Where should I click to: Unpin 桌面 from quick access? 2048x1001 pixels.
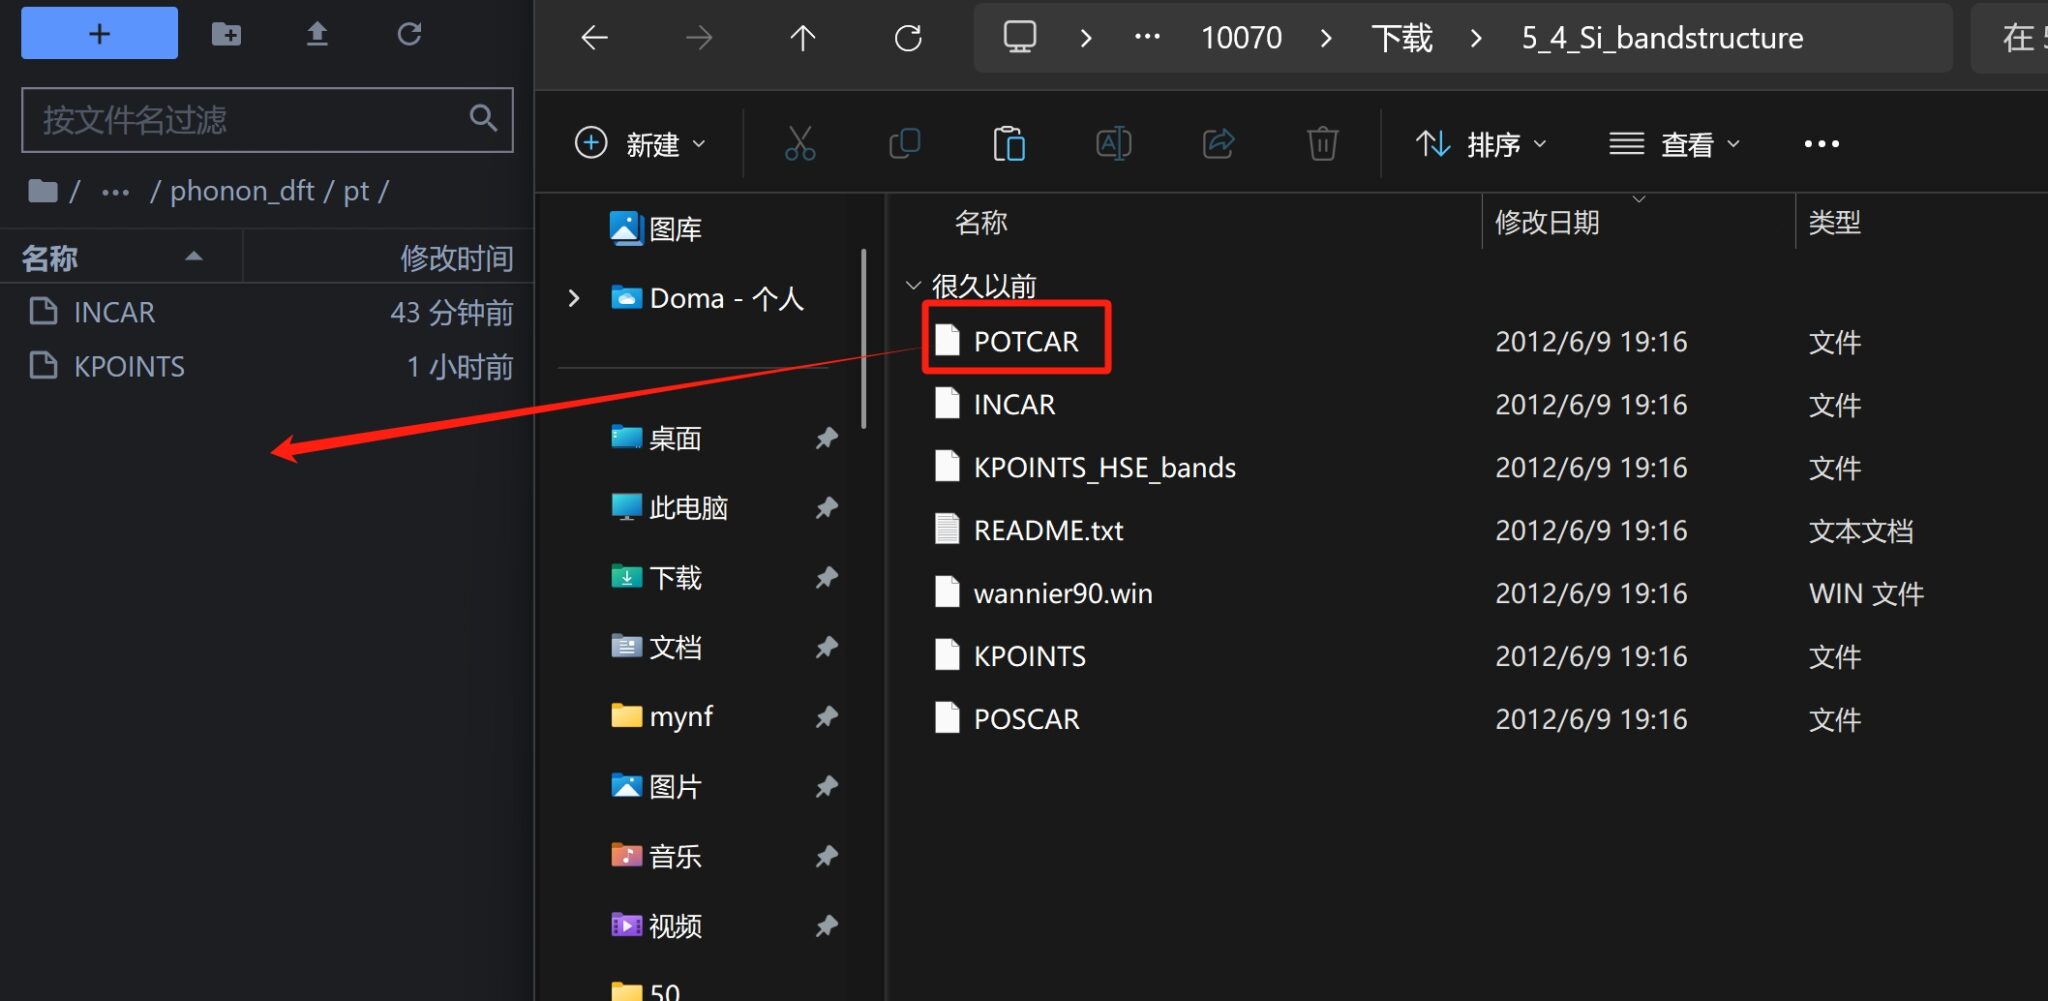[x=828, y=438]
